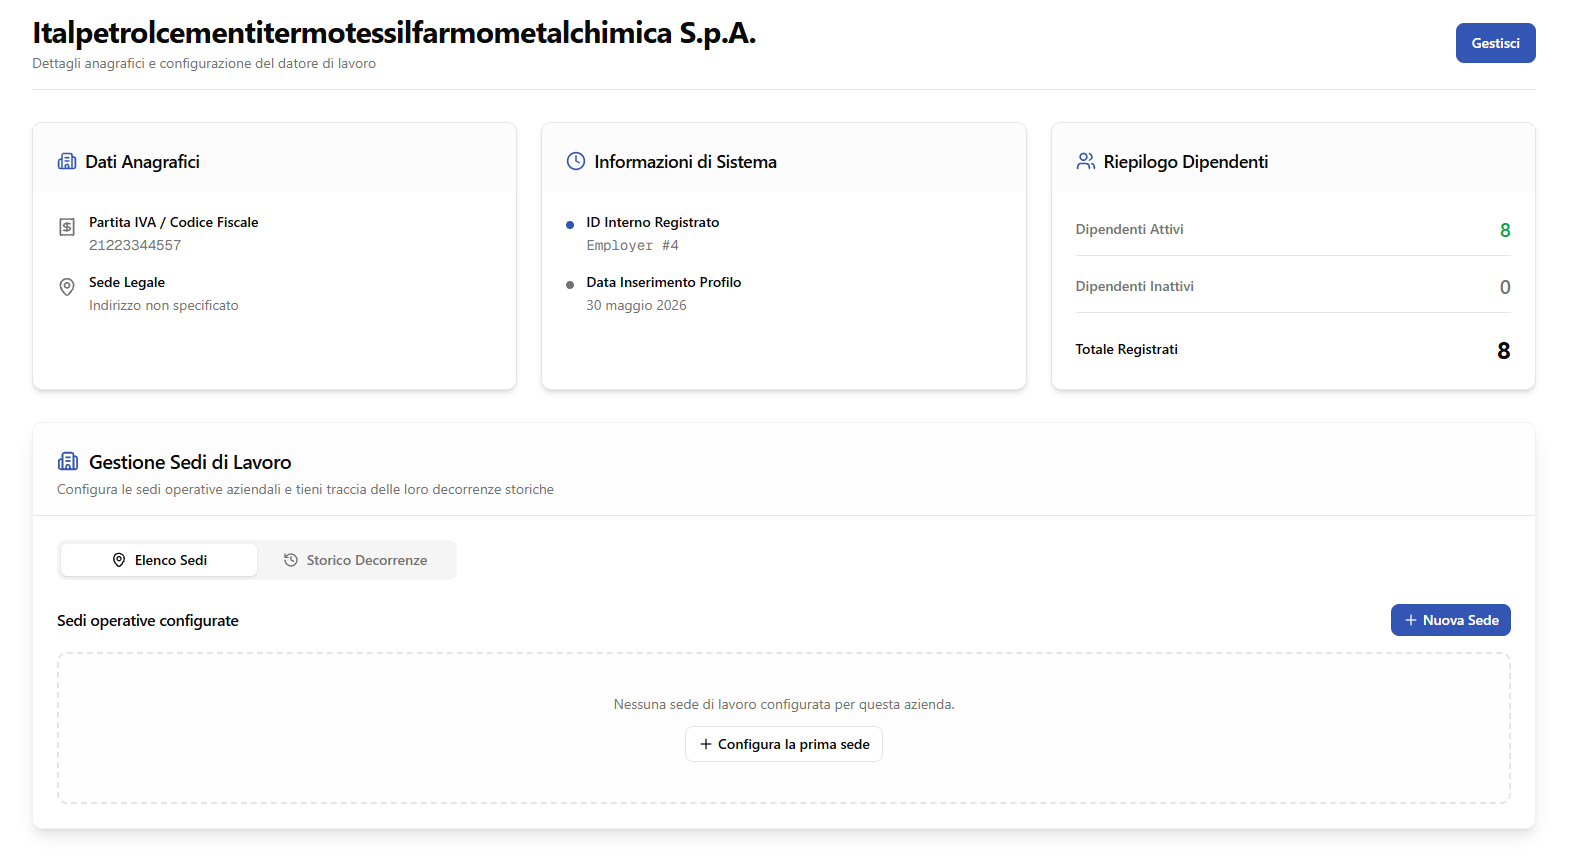Screen dimensions: 1581x857
Task: Click the gray dot beside Data Inserimento Profilo
Action: click(570, 285)
